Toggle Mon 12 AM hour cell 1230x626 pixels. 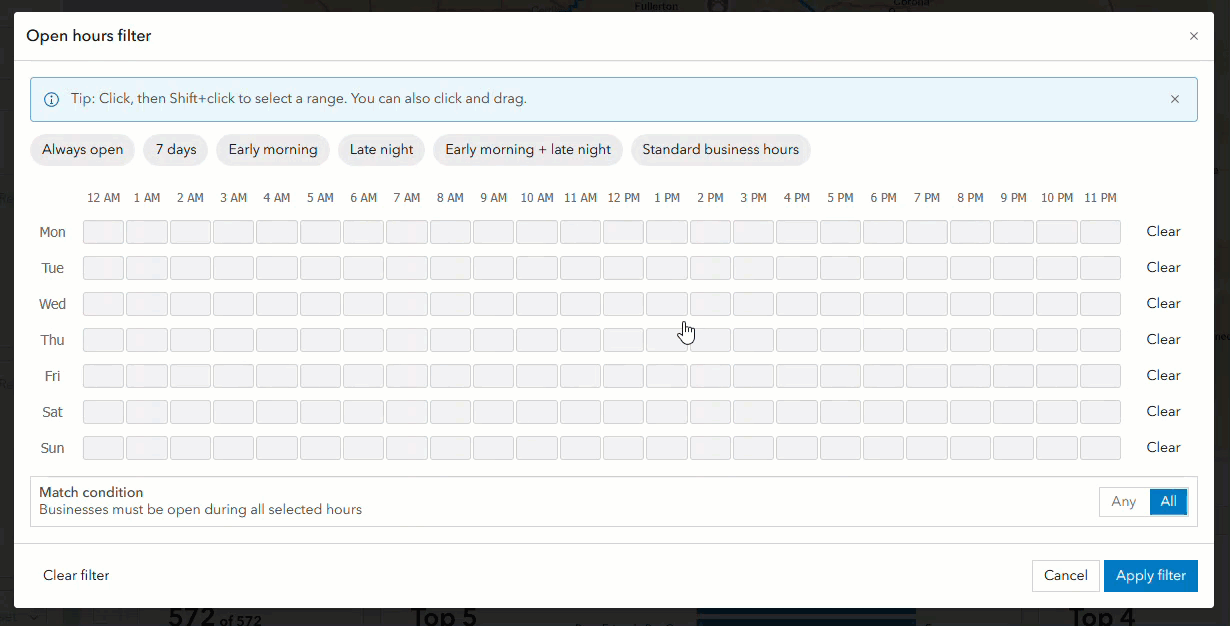[103, 232]
